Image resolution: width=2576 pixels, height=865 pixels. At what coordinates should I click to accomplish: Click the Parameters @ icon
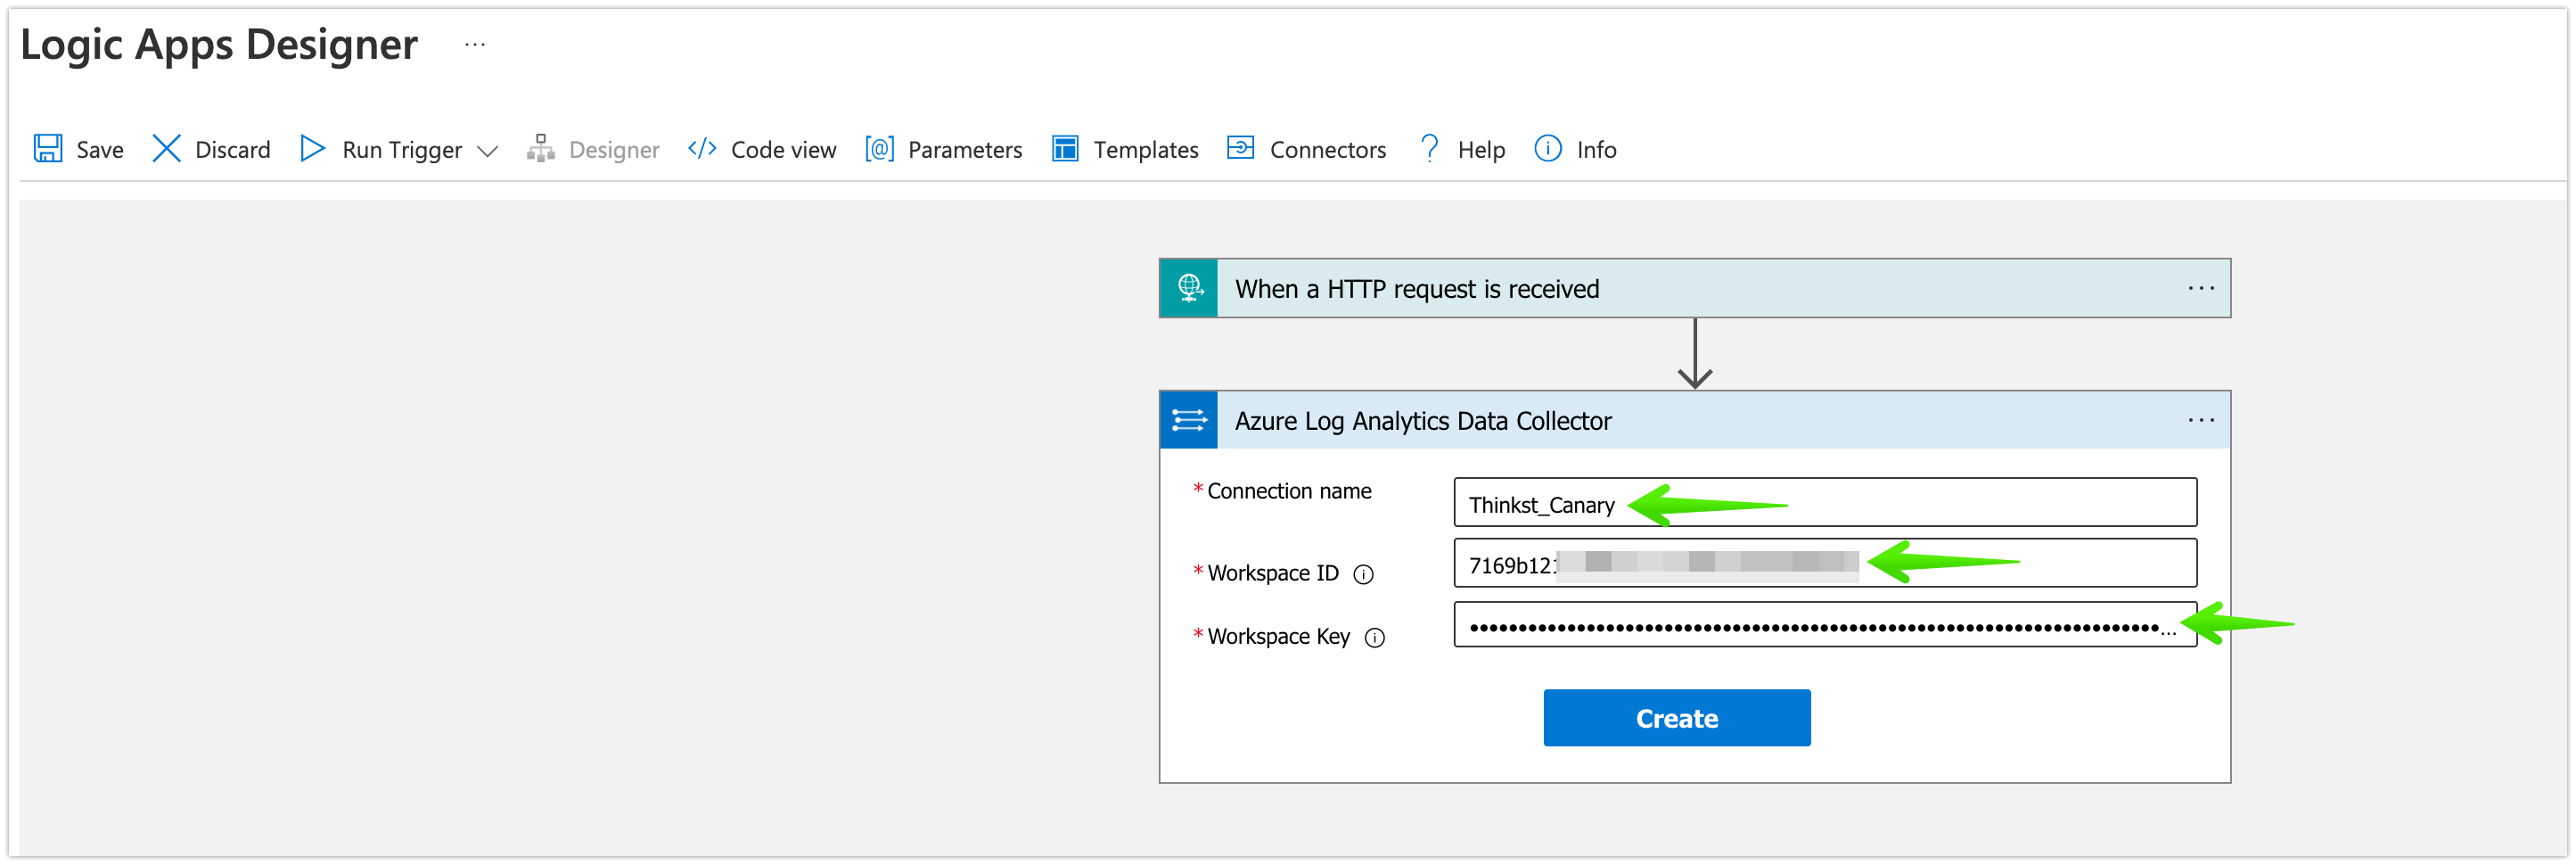[x=879, y=149]
